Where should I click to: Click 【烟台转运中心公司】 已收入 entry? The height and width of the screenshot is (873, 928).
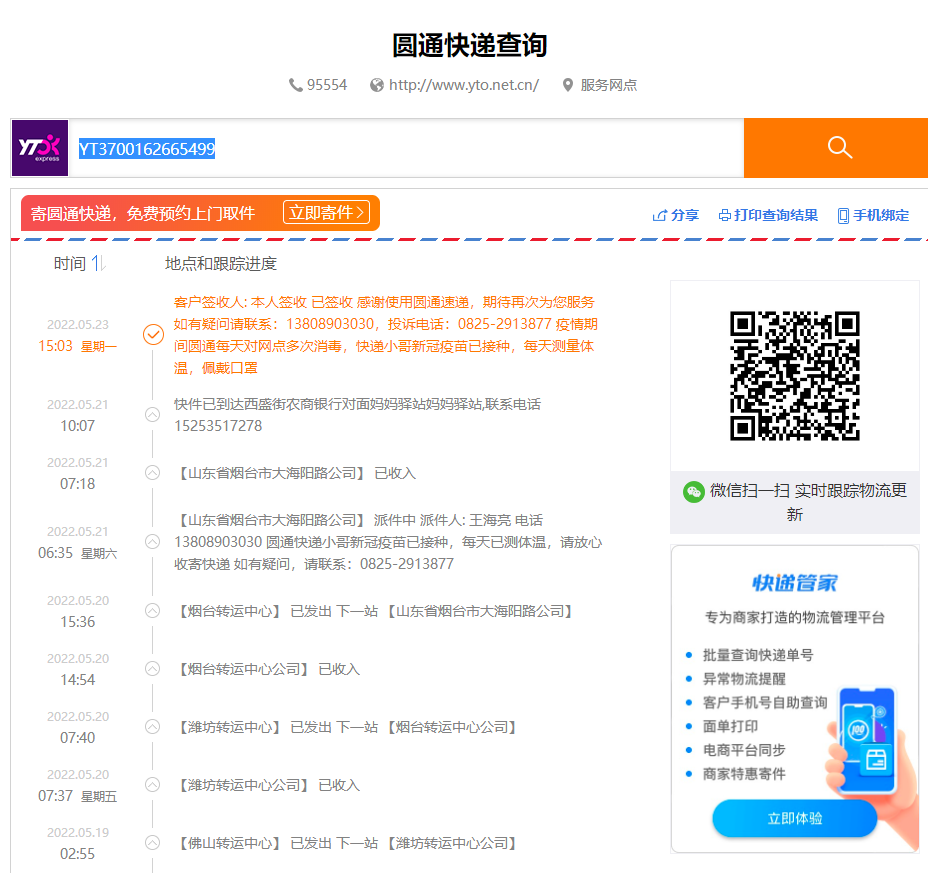coord(267,669)
